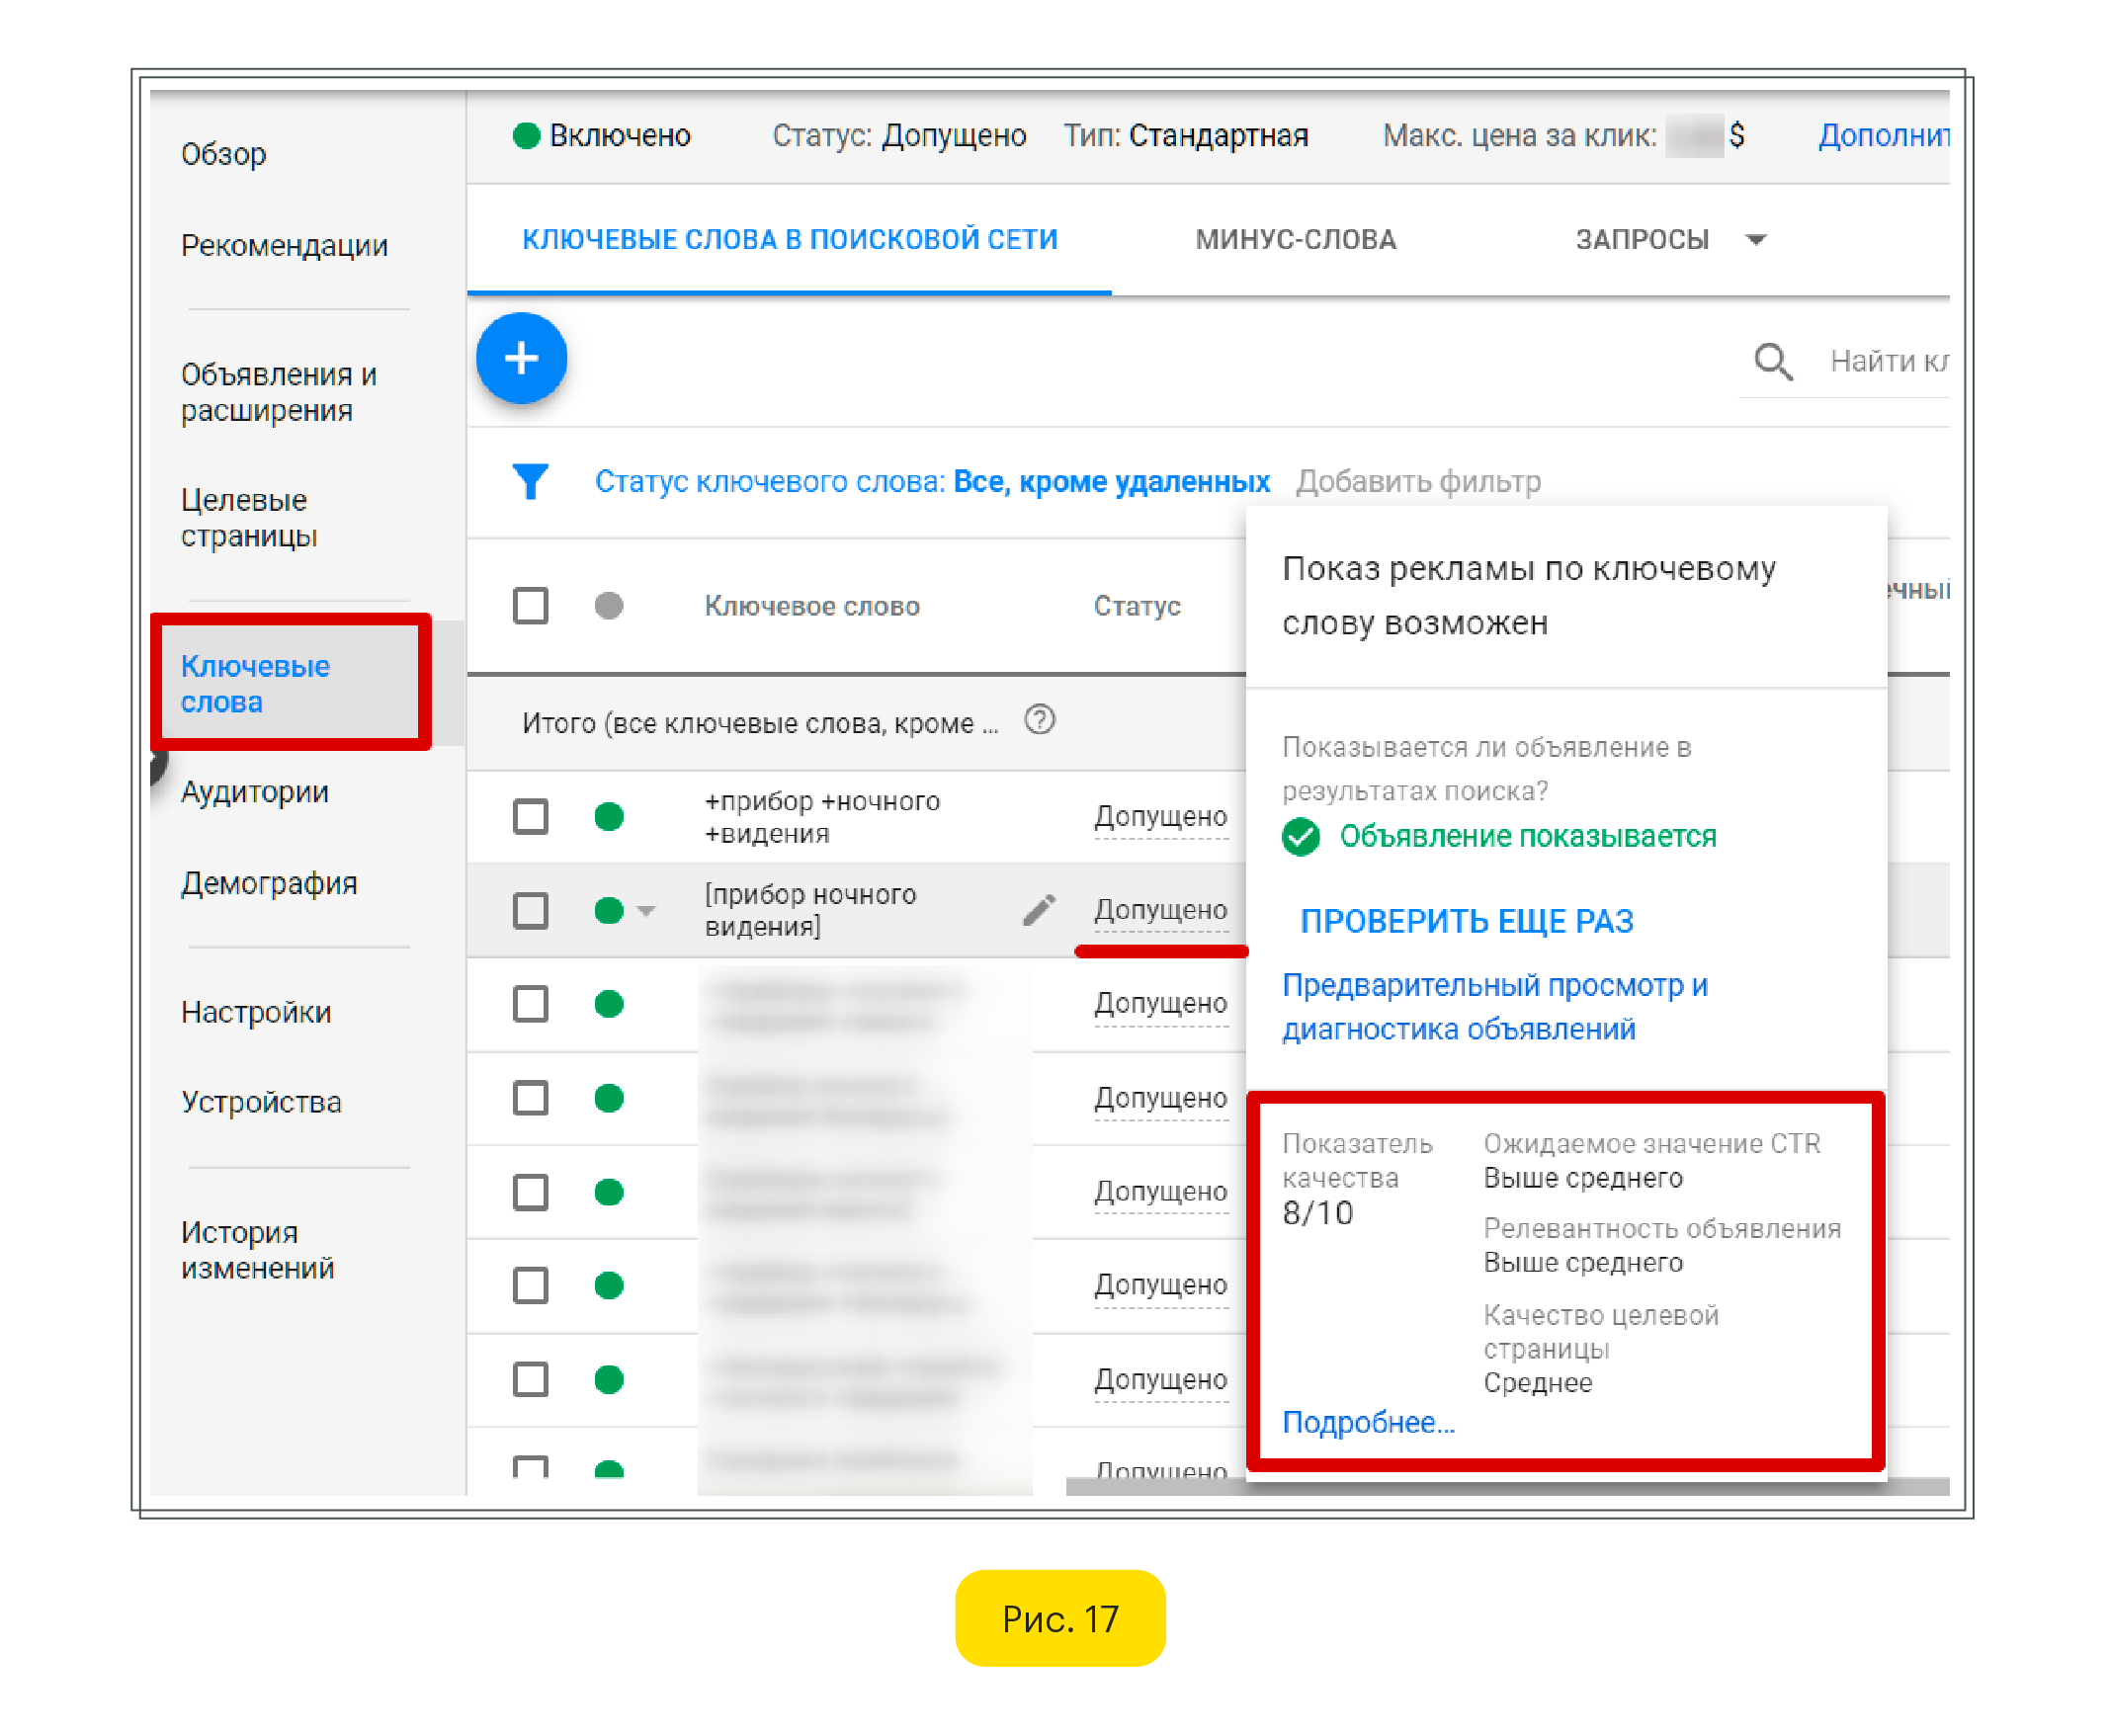Image resolution: width=2109 pixels, height=1736 pixels.
Task: Check the second blurred keyword row checkbox
Action: (x=530, y=1098)
